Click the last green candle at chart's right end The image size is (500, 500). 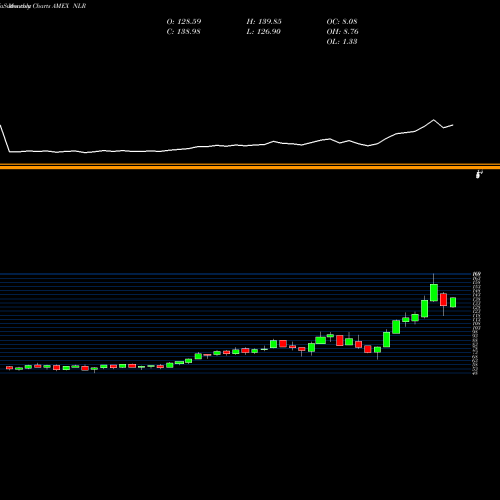pyautogui.click(x=453, y=302)
